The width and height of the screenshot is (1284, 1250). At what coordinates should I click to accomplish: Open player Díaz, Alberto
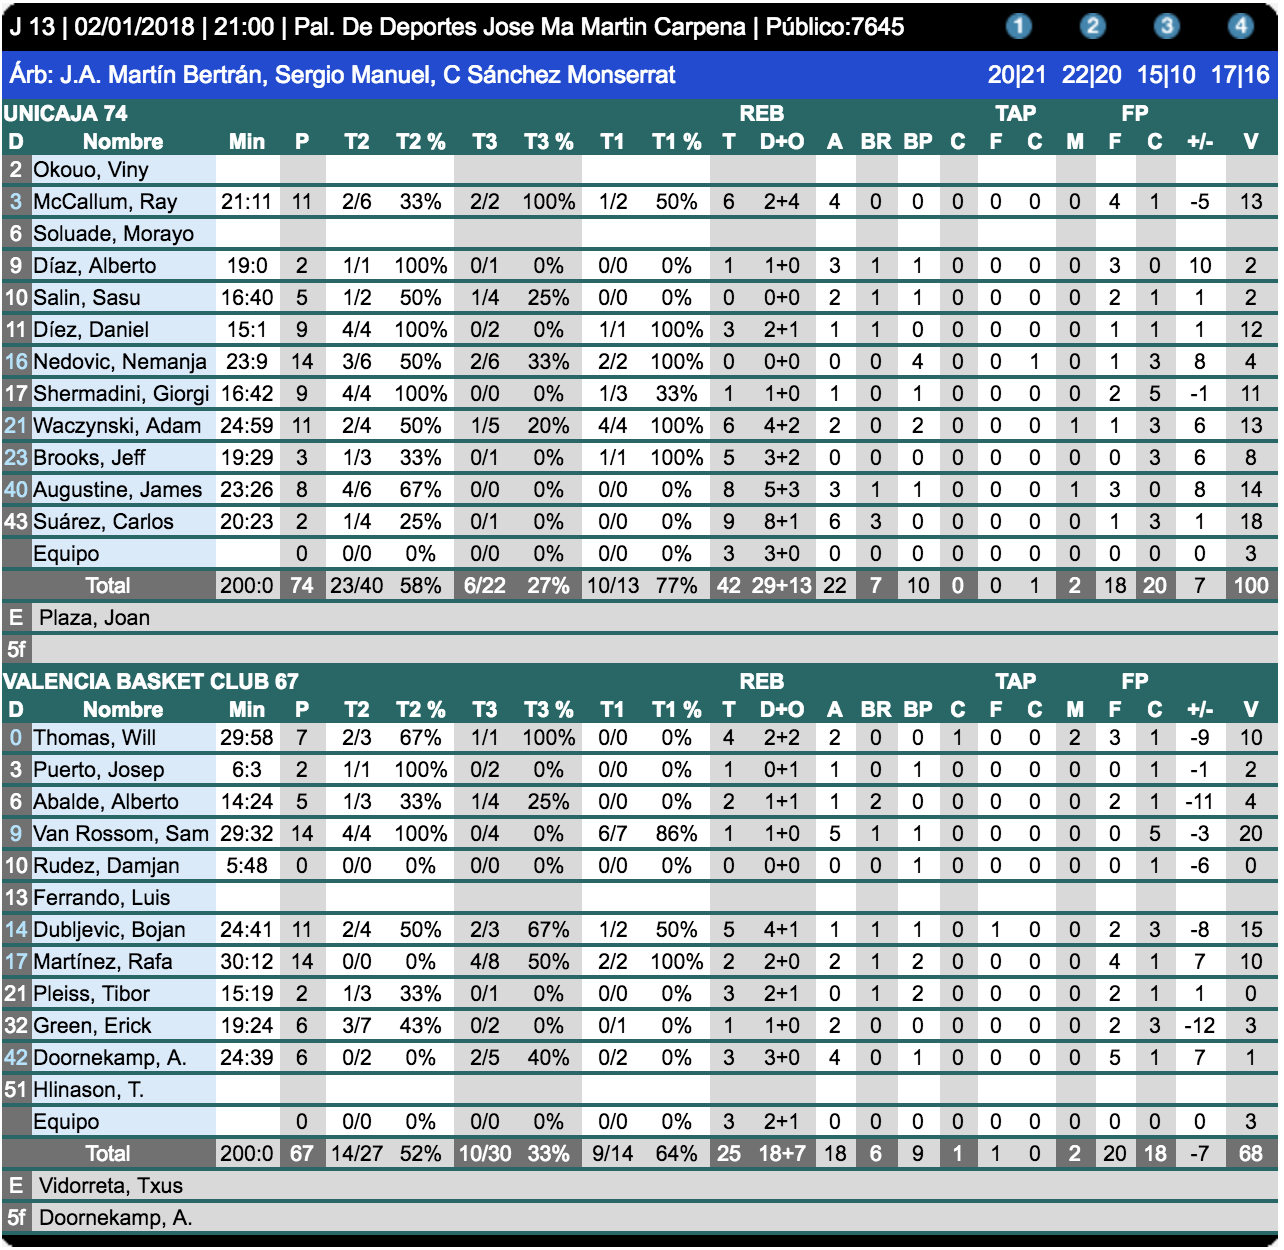95,266
